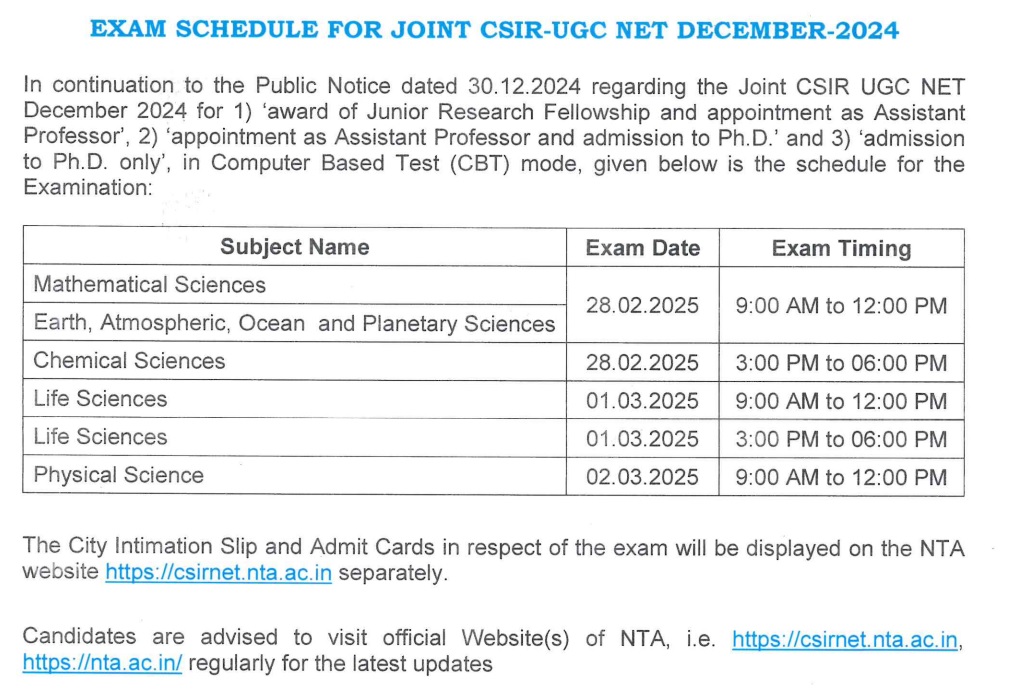The image size is (1009, 689).
Task: Click the exam date in the Chemical Sciences row
Action: pos(642,362)
